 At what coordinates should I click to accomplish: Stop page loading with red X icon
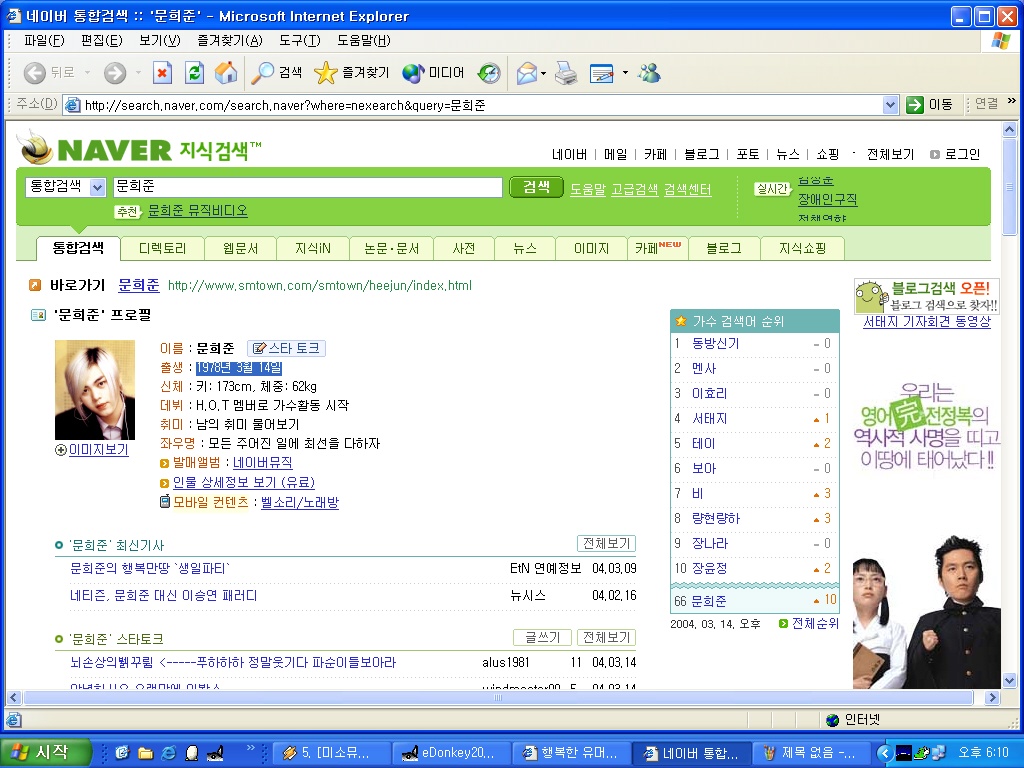click(162, 72)
